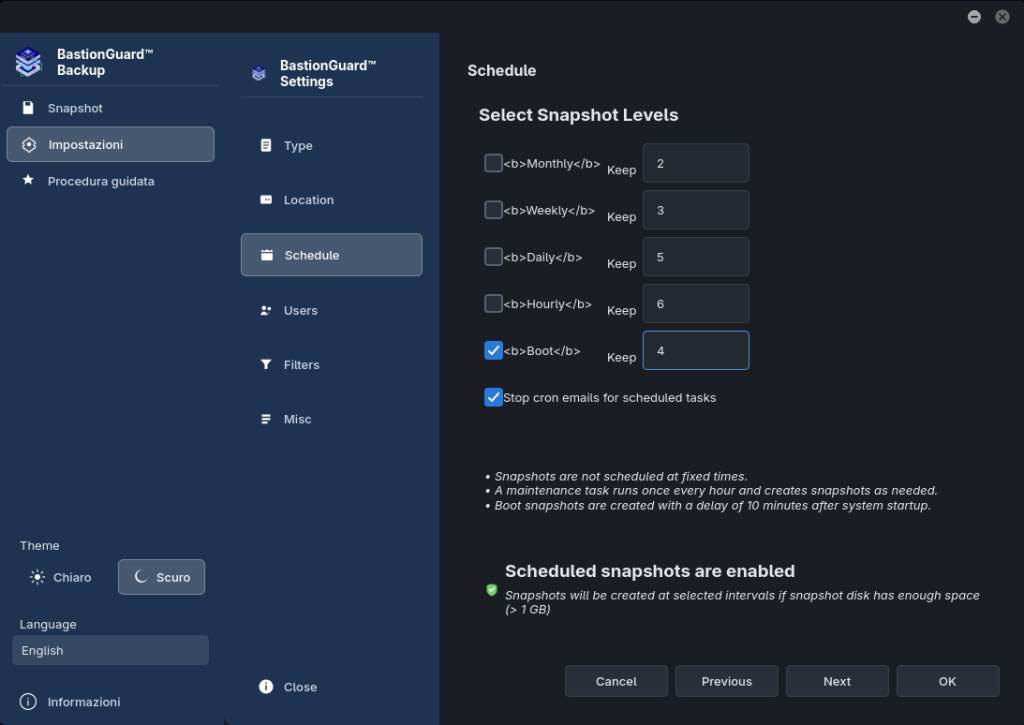Image resolution: width=1024 pixels, height=725 pixels.
Task: Click the Location drive icon
Action: click(x=266, y=199)
